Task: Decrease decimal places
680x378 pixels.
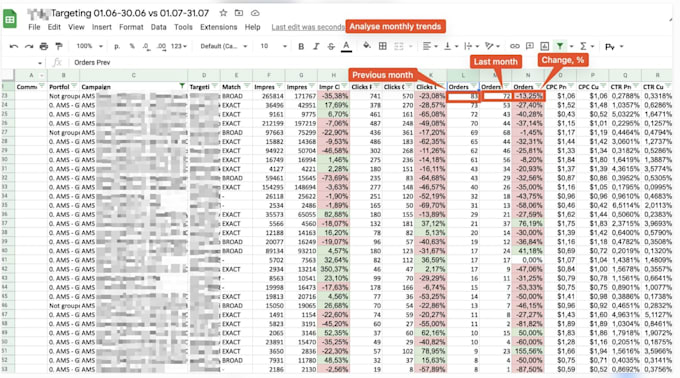Action: tap(147, 46)
